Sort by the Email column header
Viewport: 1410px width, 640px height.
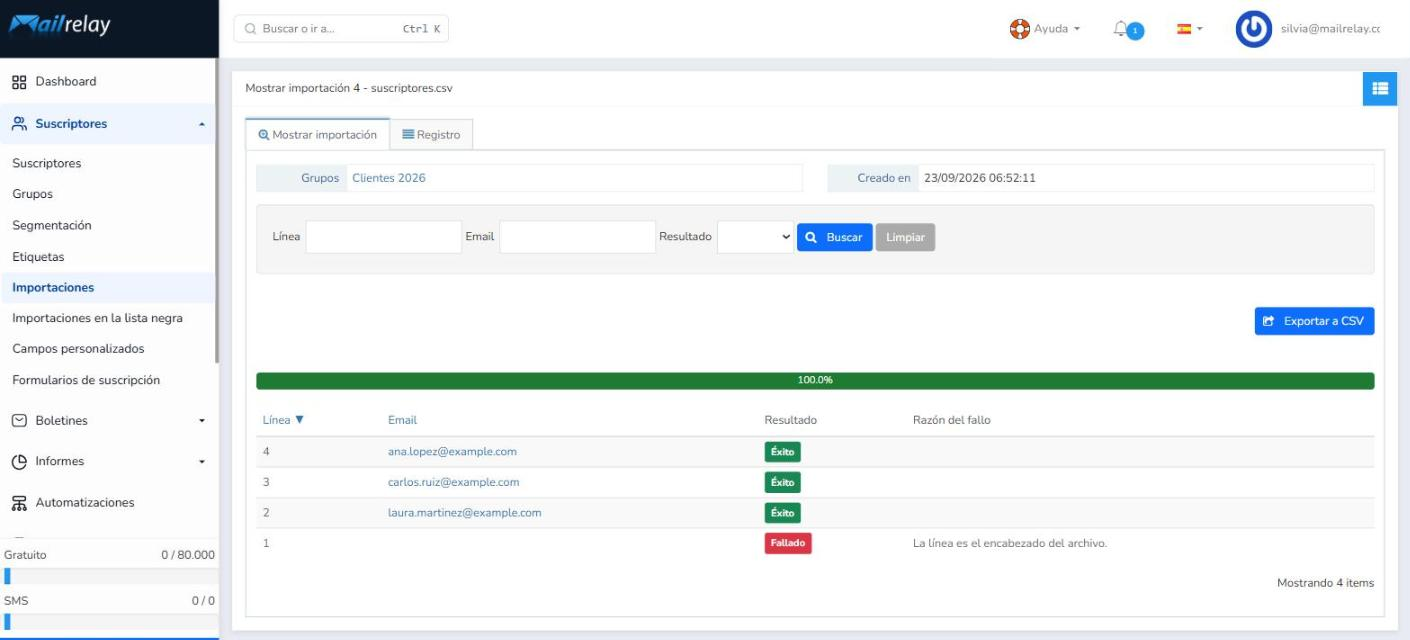click(x=402, y=420)
